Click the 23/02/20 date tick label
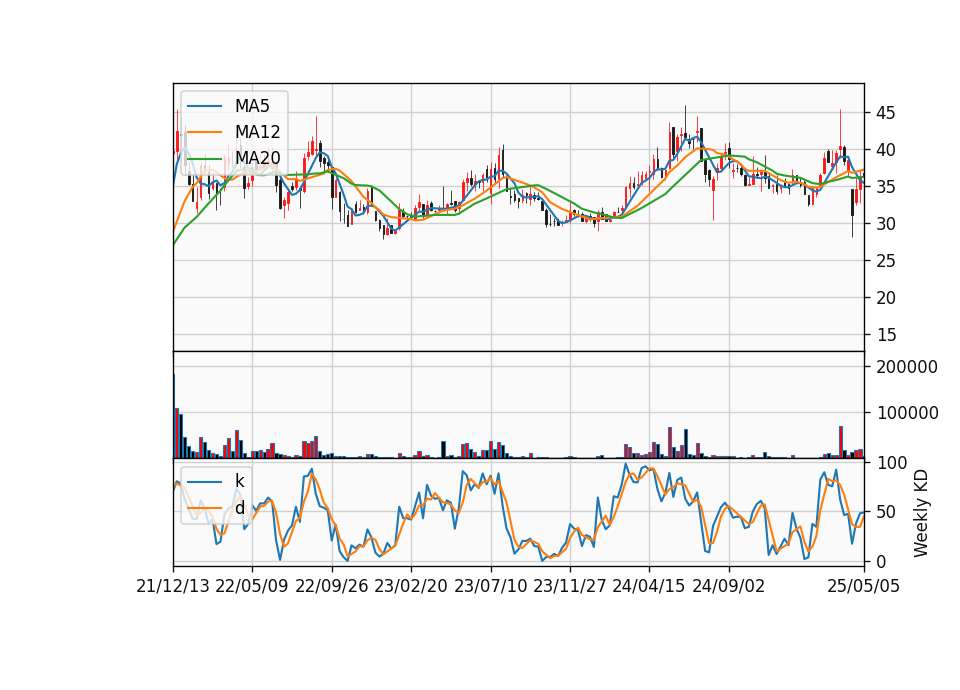This screenshot has height=690, width=960. click(x=411, y=586)
